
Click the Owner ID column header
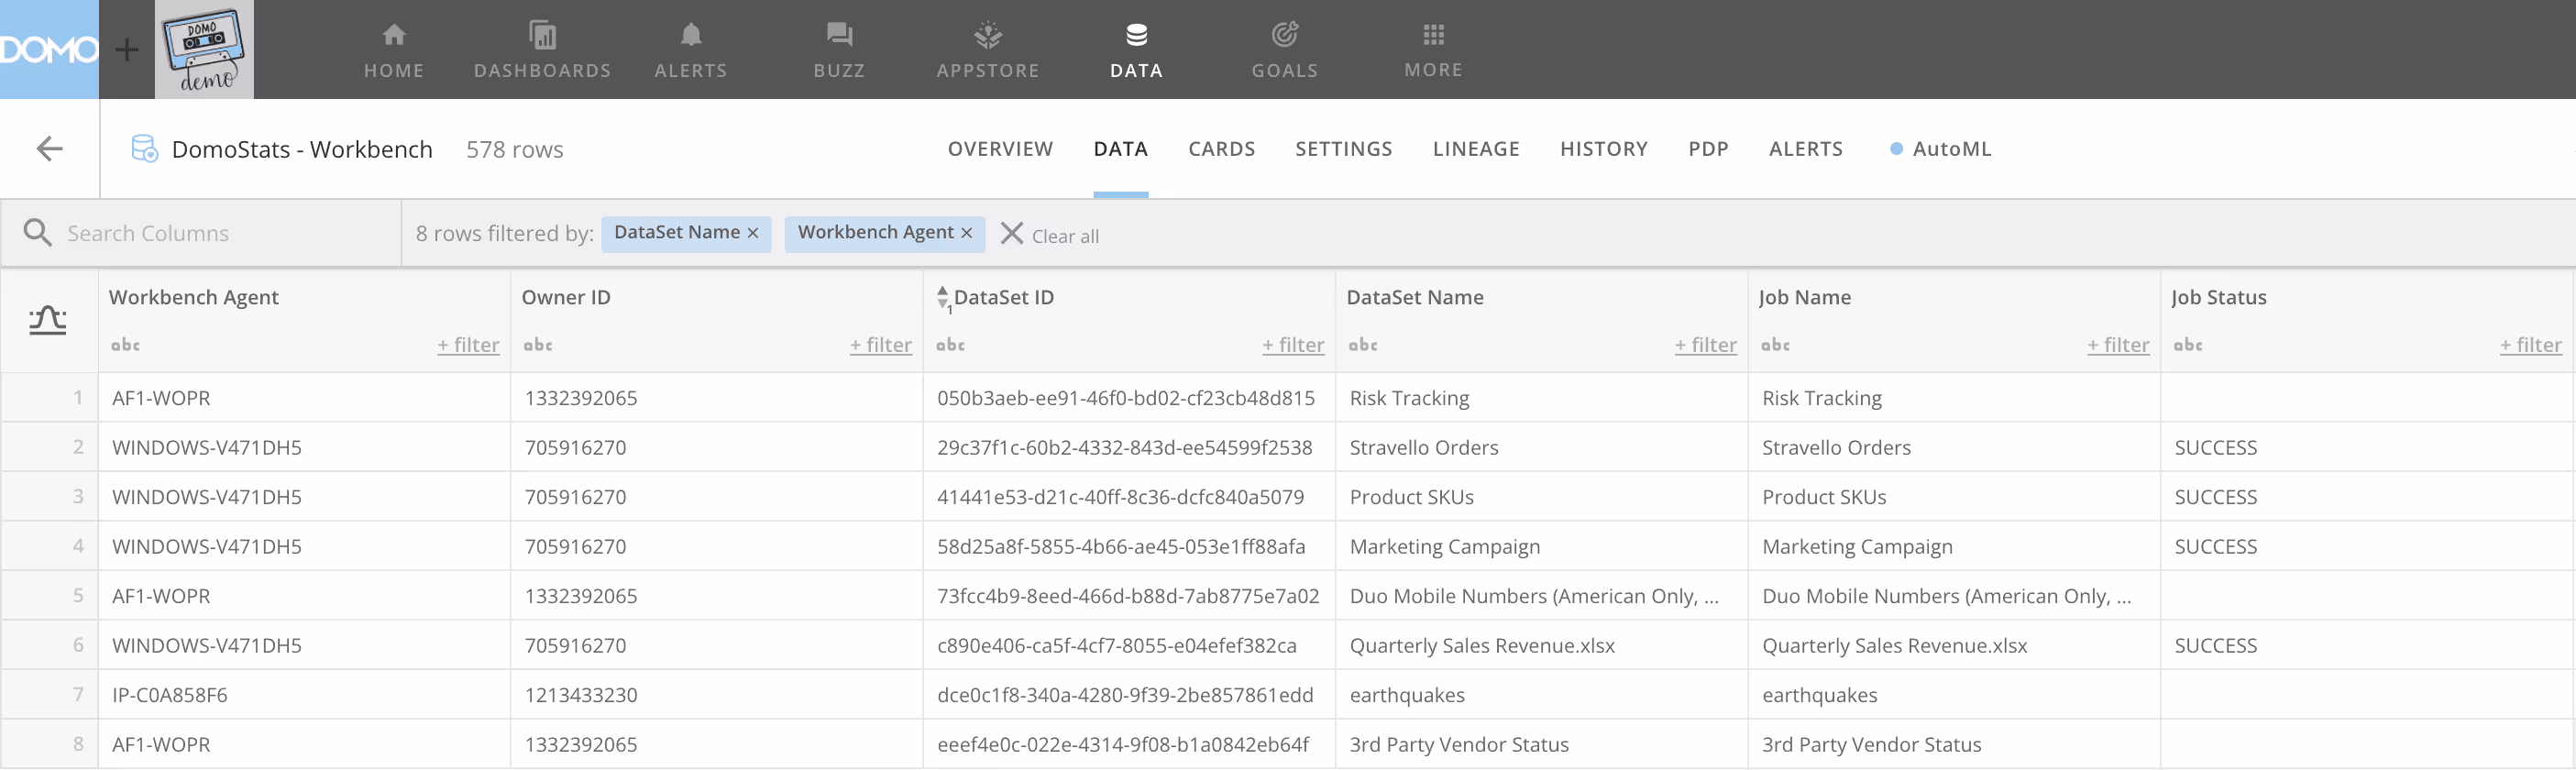[x=566, y=297]
